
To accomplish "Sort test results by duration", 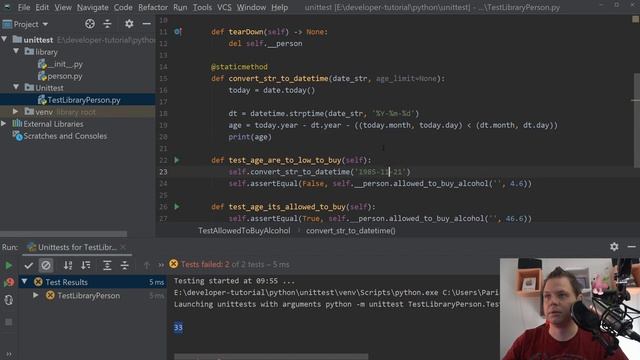I will [x=86, y=265].
